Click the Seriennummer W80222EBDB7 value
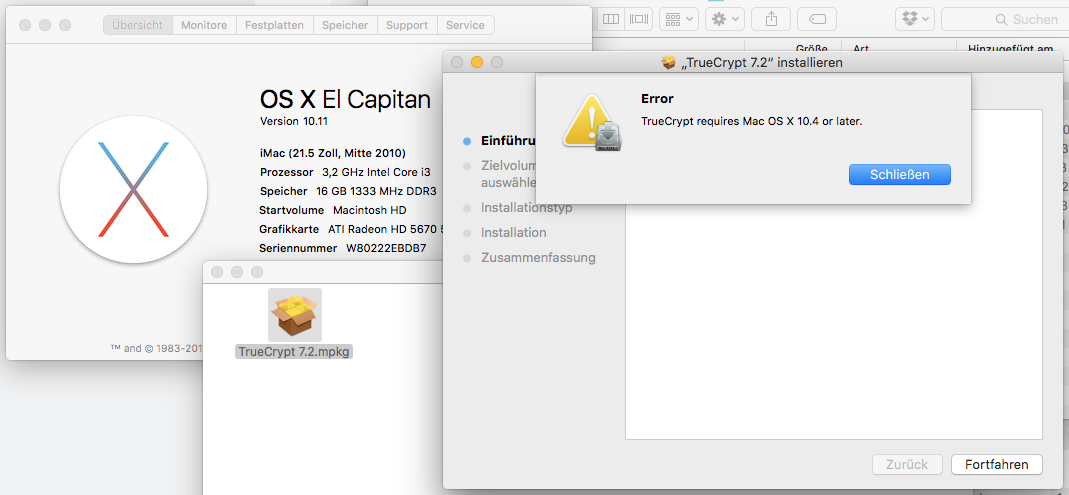This screenshot has width=1069, height=495. 386,248
